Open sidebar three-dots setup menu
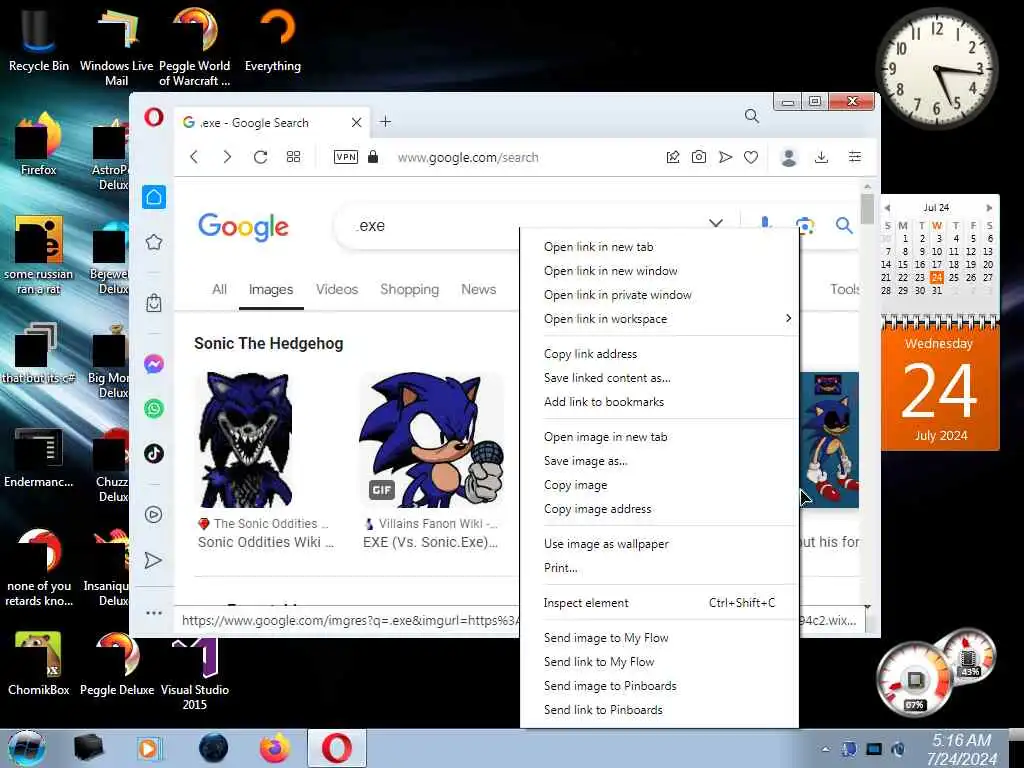This screenshot has height=768, width=1024. [x=154, y=613]
